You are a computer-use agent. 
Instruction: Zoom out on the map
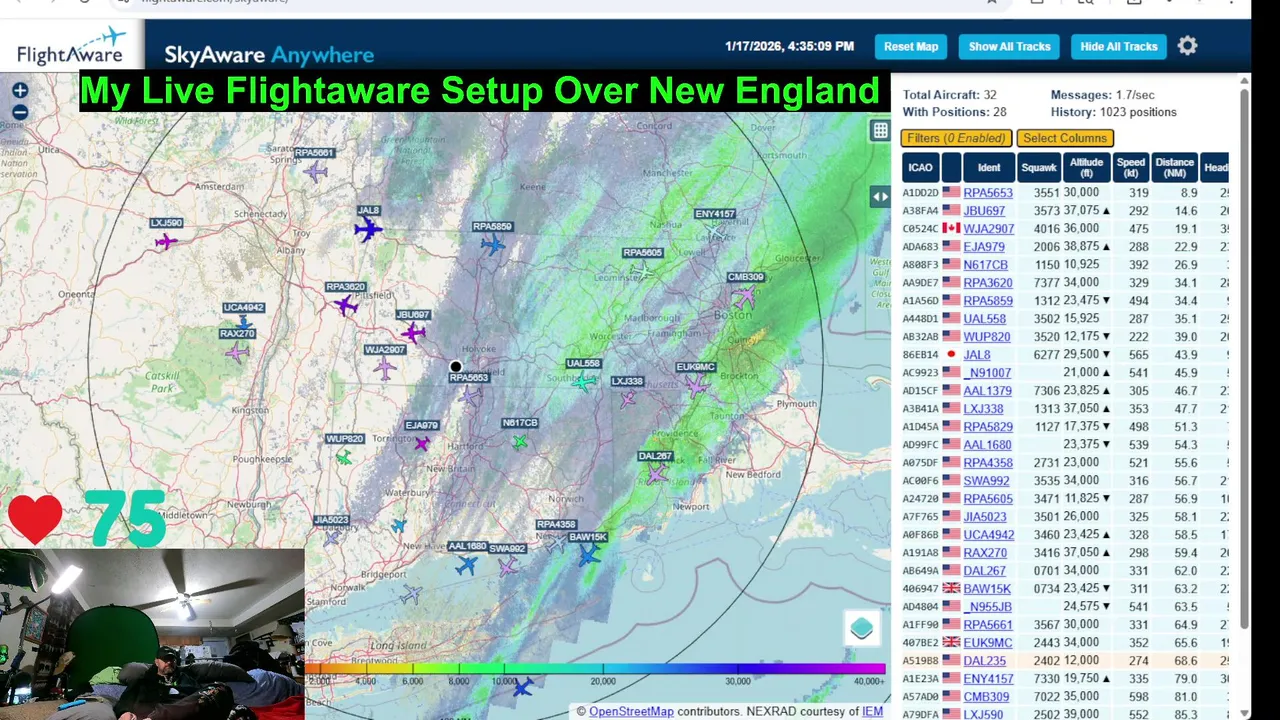pyautogui.click(x=20, y=112)
